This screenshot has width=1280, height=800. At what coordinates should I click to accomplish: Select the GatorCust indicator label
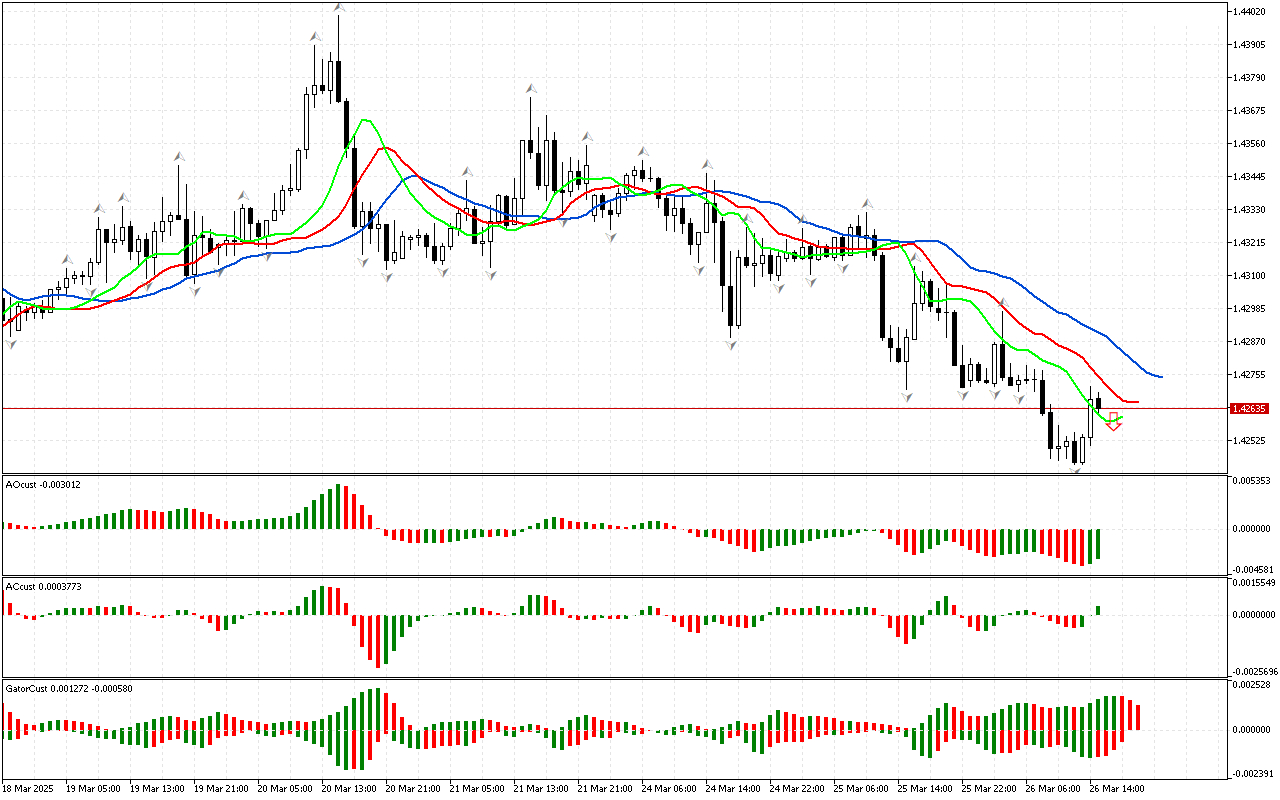pos(68,688)
